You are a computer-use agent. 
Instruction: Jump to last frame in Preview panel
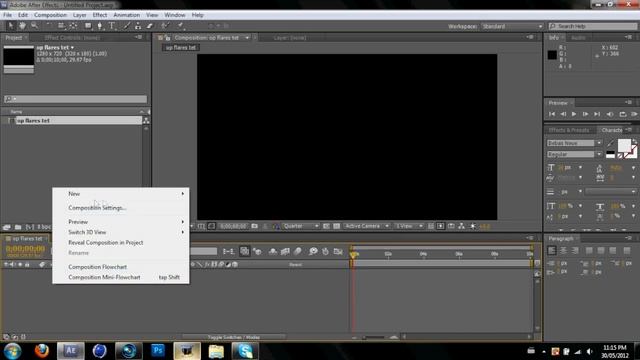pos(597,114)
